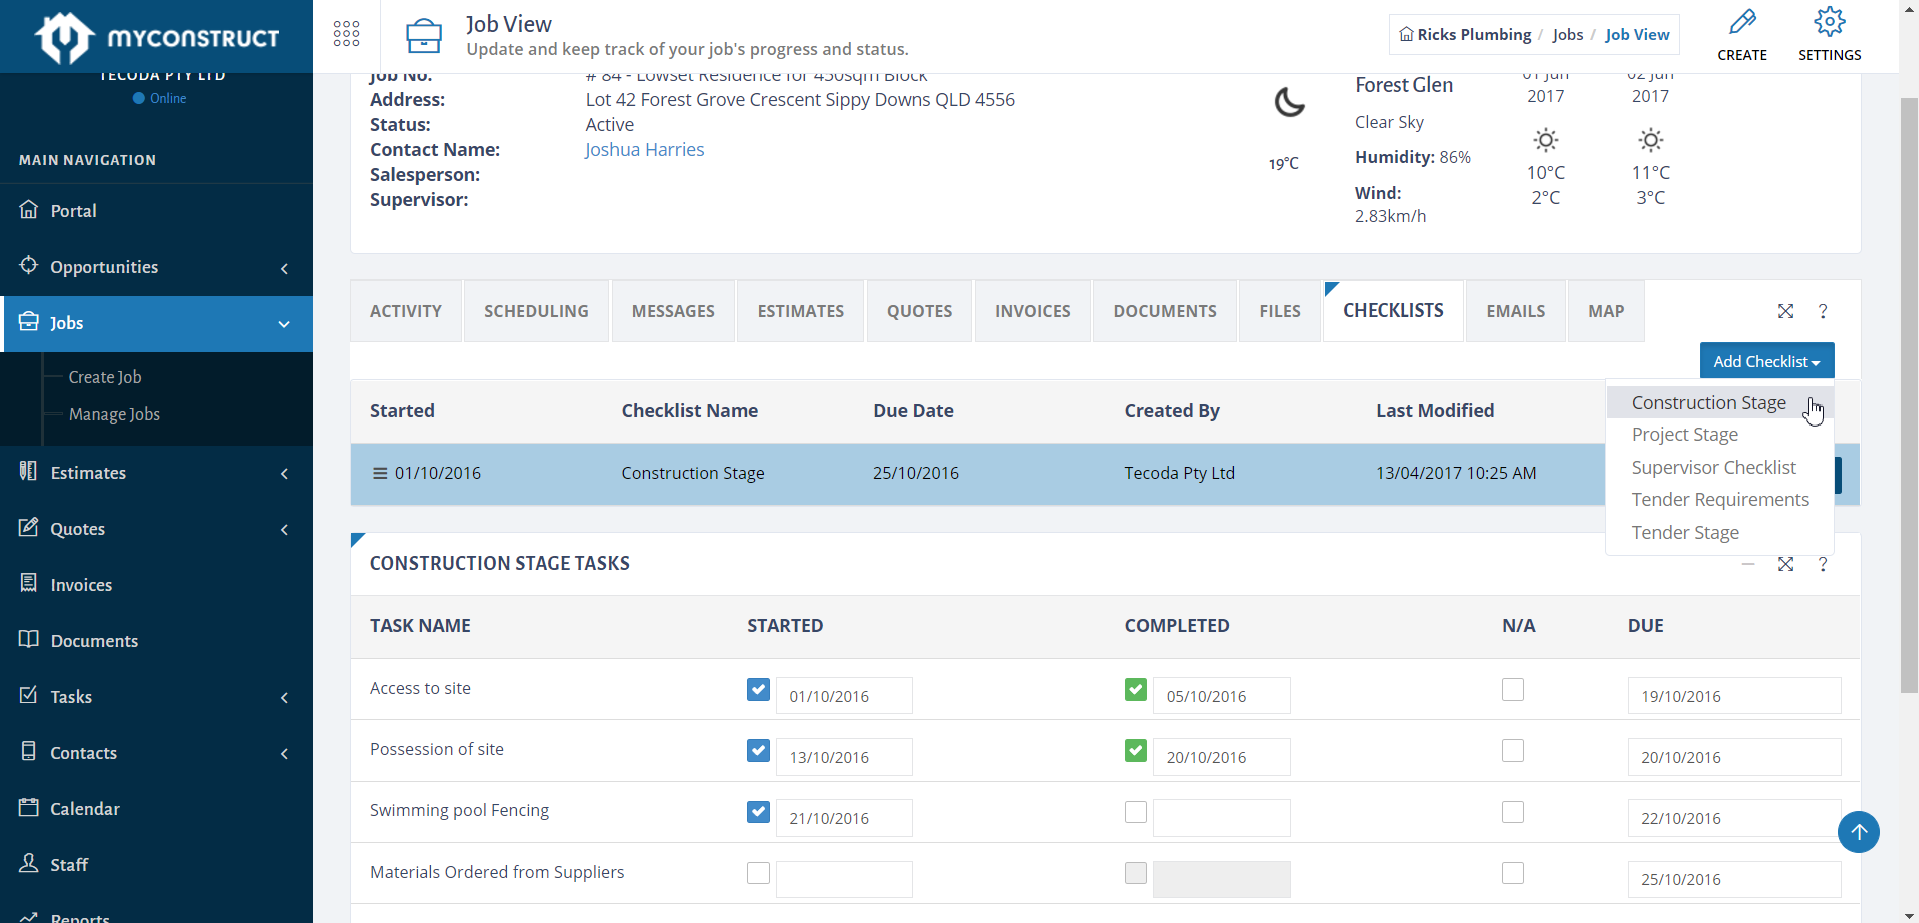
Task: Uncheck Started for Possession of site
Action: click(758, 751)
